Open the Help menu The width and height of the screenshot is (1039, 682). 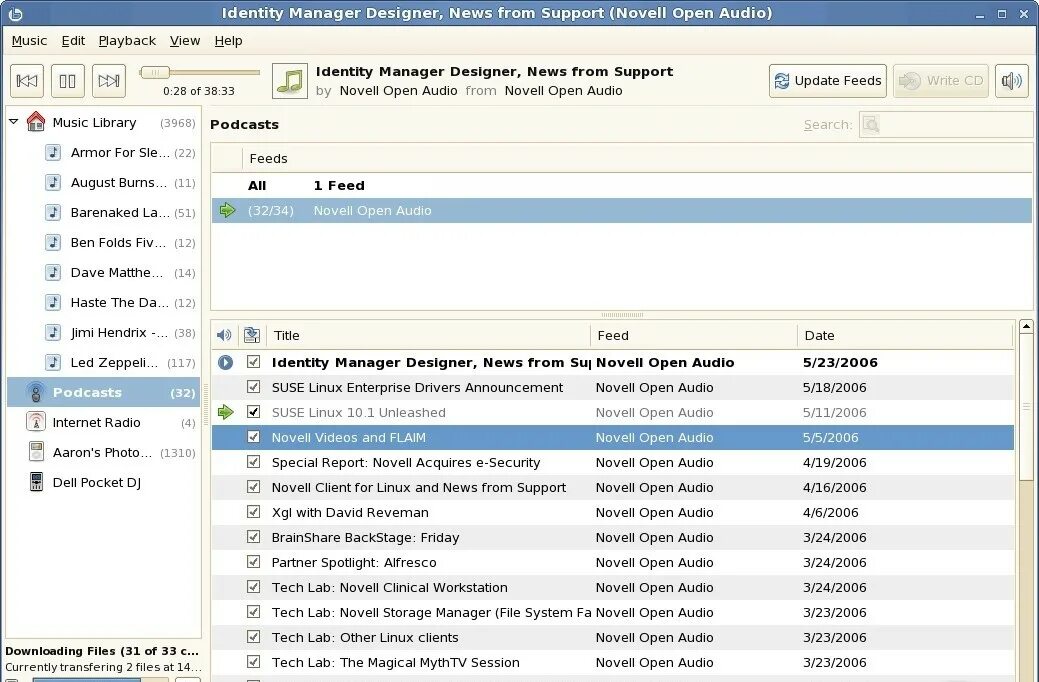228,40
